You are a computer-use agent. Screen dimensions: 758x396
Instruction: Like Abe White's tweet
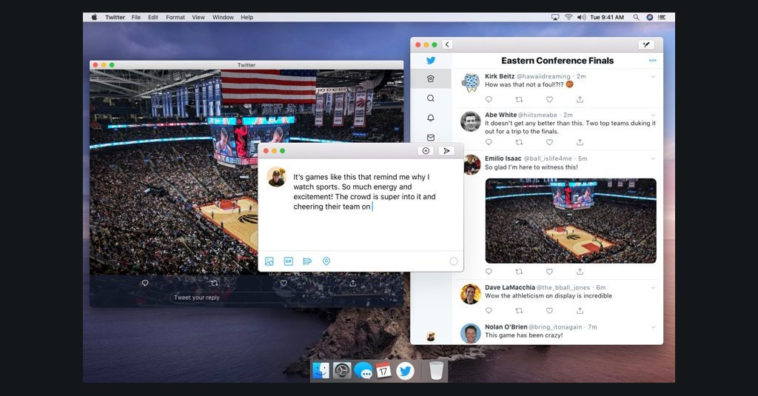(x=549, y=142)
